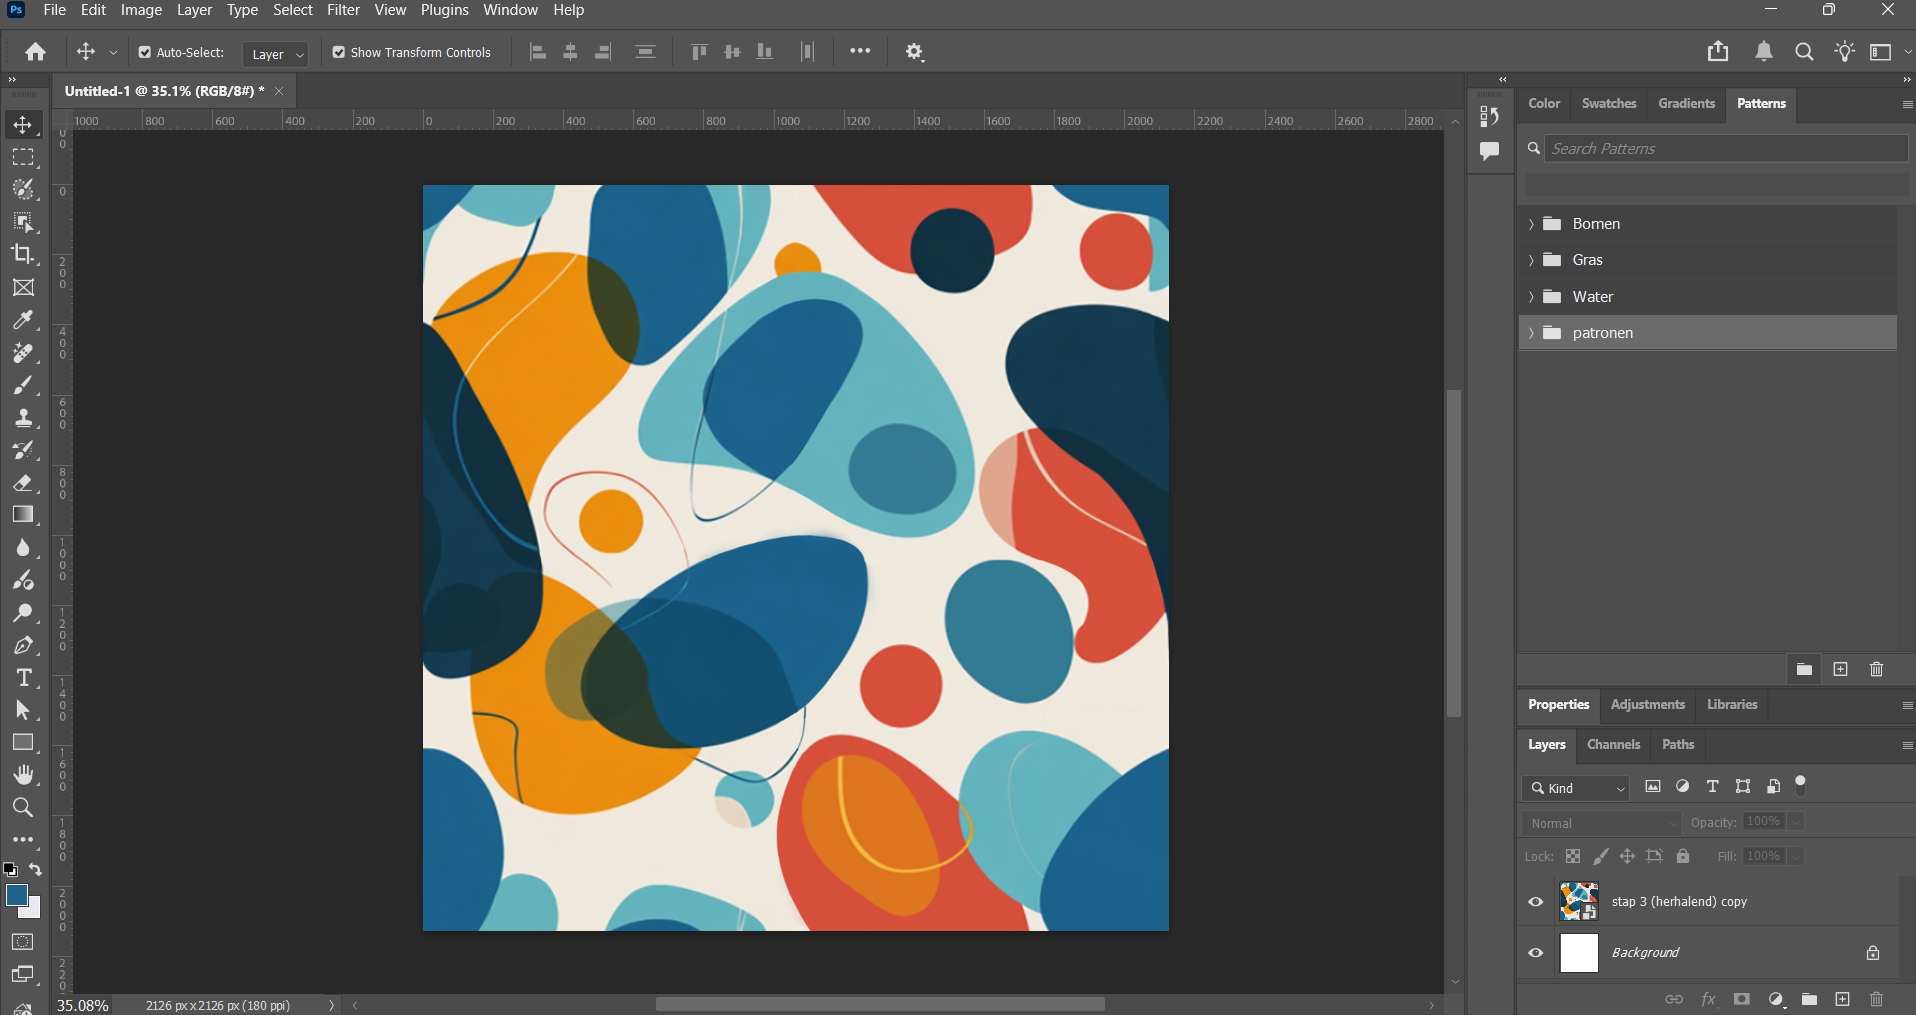This screenshot has height=1015, width=1916.
Task: Select the Hand tool
Action: point(22,775)
